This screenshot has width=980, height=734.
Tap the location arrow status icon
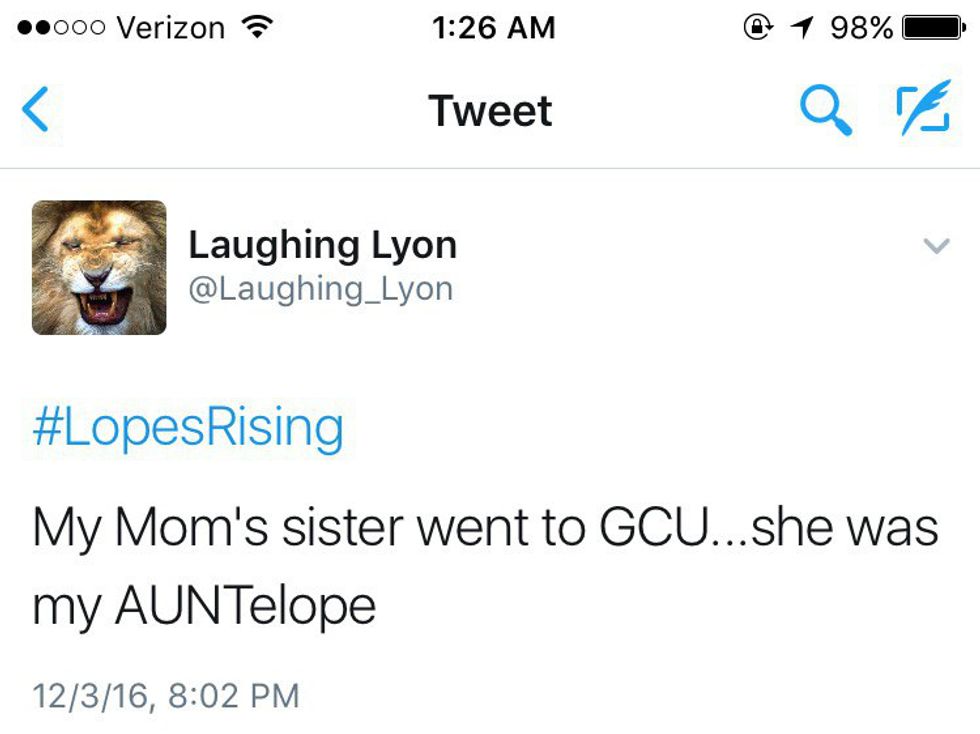[x=800, y=28]
